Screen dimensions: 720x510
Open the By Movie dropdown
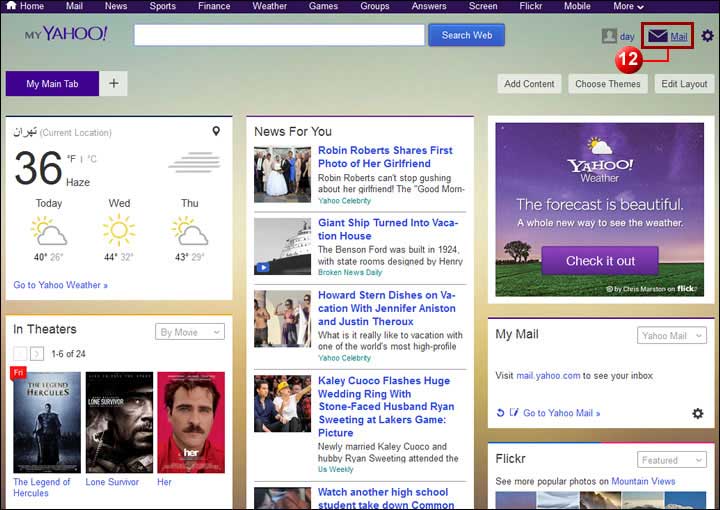(190, 332)
